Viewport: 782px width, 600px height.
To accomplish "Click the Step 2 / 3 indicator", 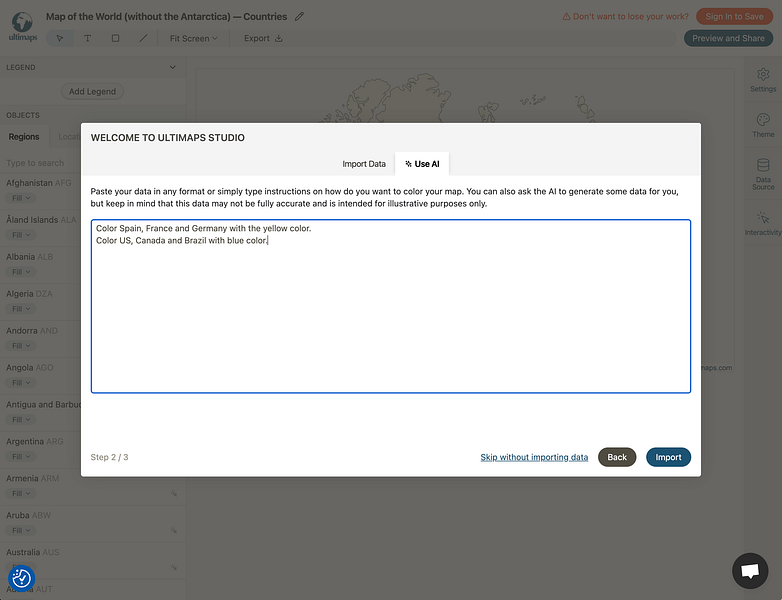I will point(109,457).
